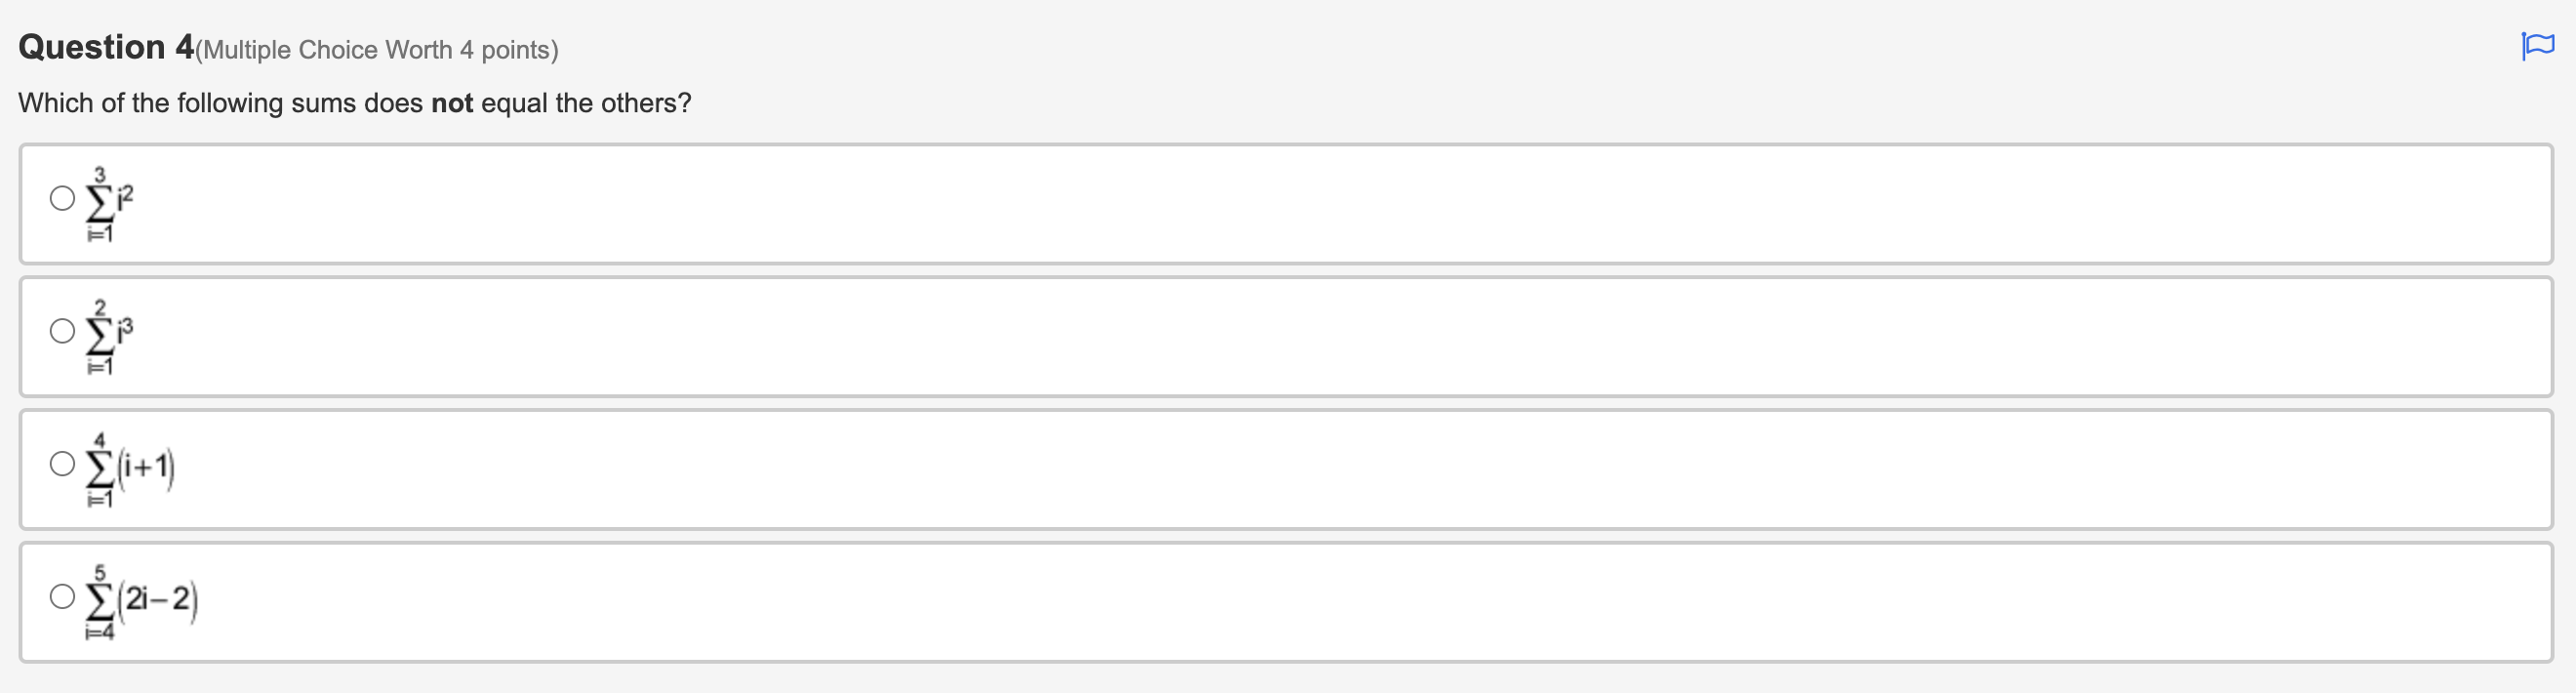Click the question prompt text

pos(354,102)
